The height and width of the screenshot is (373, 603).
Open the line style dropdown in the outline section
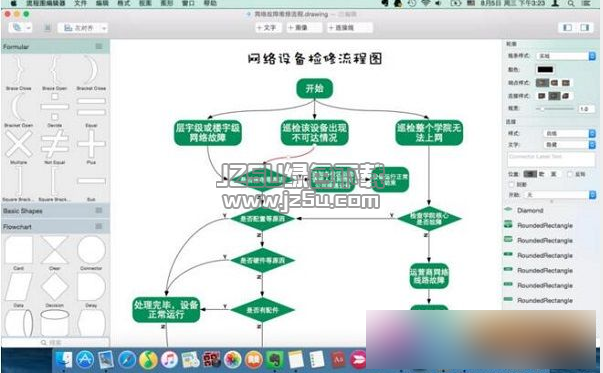566,56
